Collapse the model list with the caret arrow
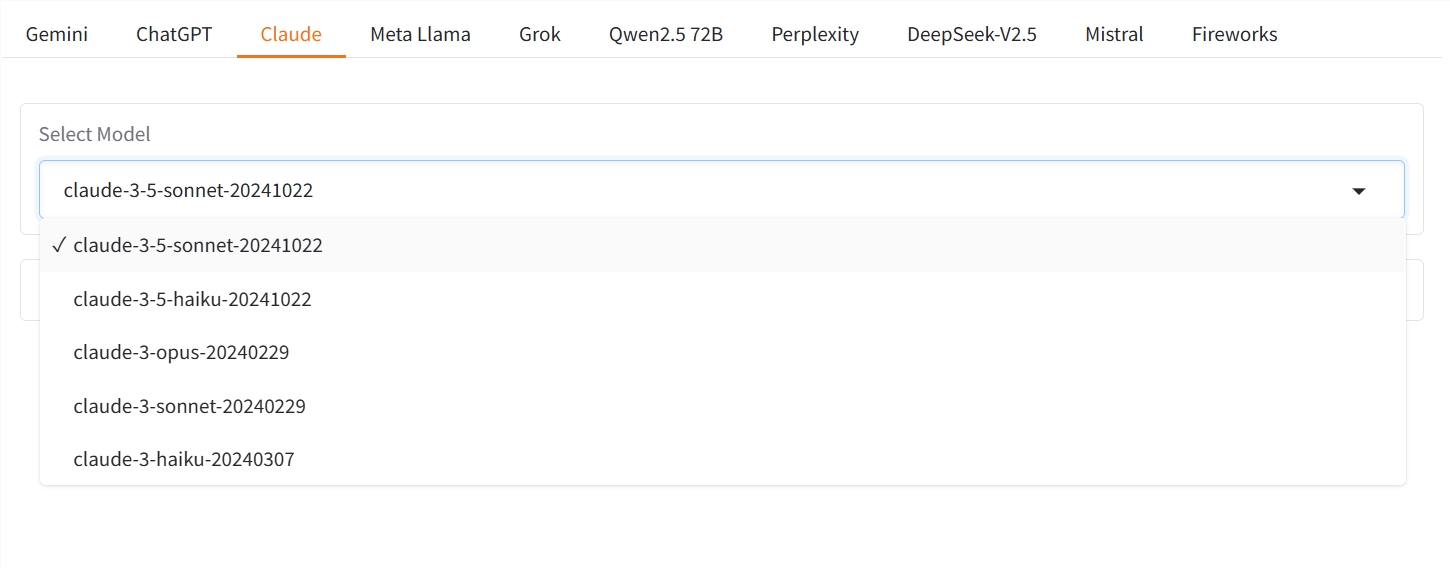This screenshot has width=1450, height=568. tap(1358, 190)
